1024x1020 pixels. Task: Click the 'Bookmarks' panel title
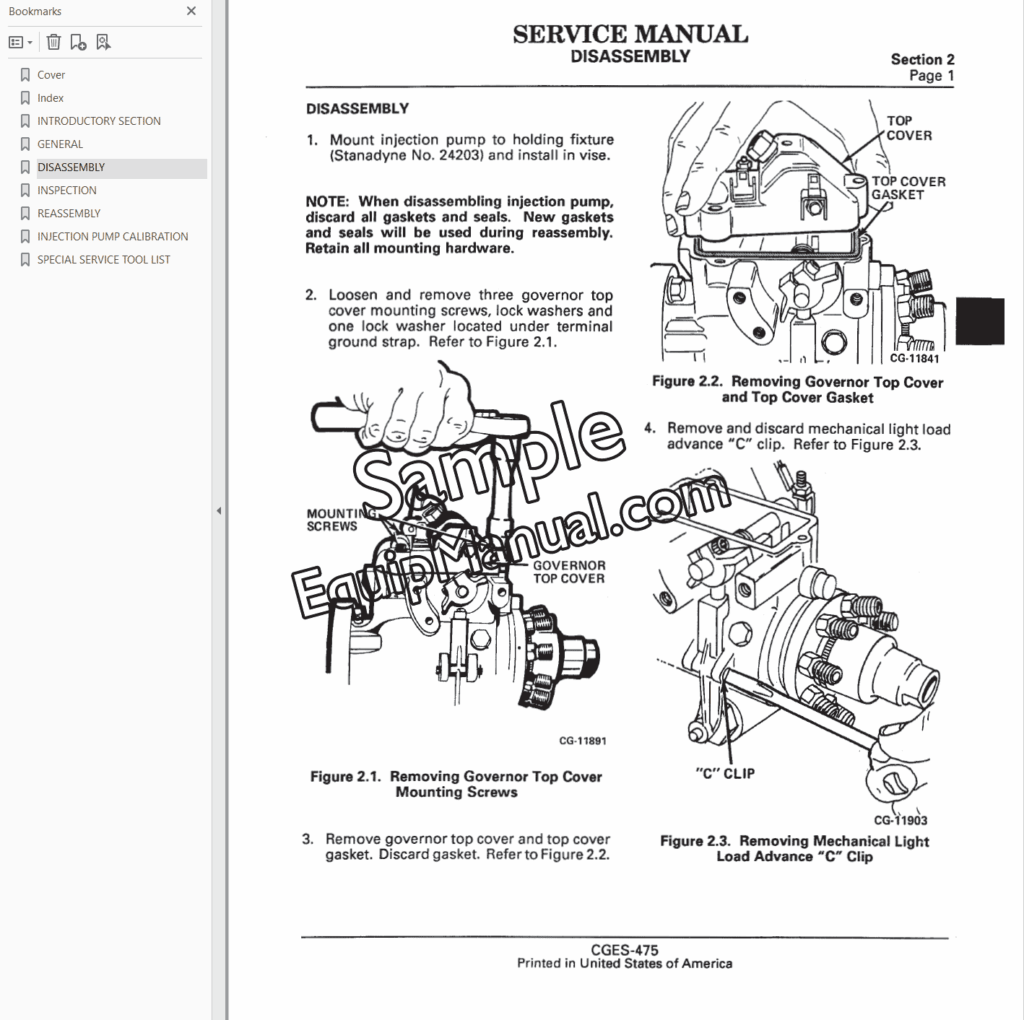pyautogui.click(x=35, y=11)
